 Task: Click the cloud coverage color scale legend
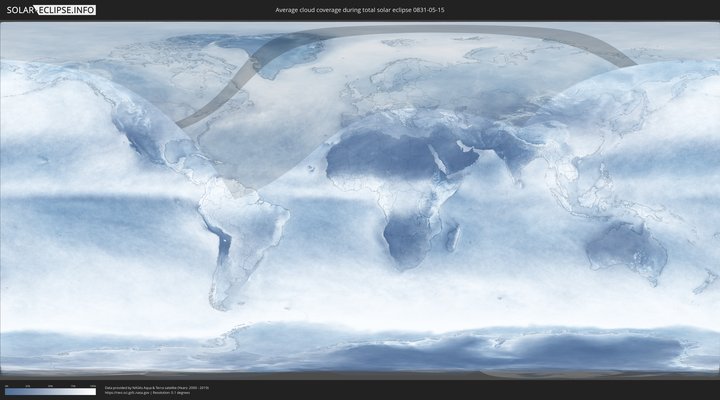point(51,391)
